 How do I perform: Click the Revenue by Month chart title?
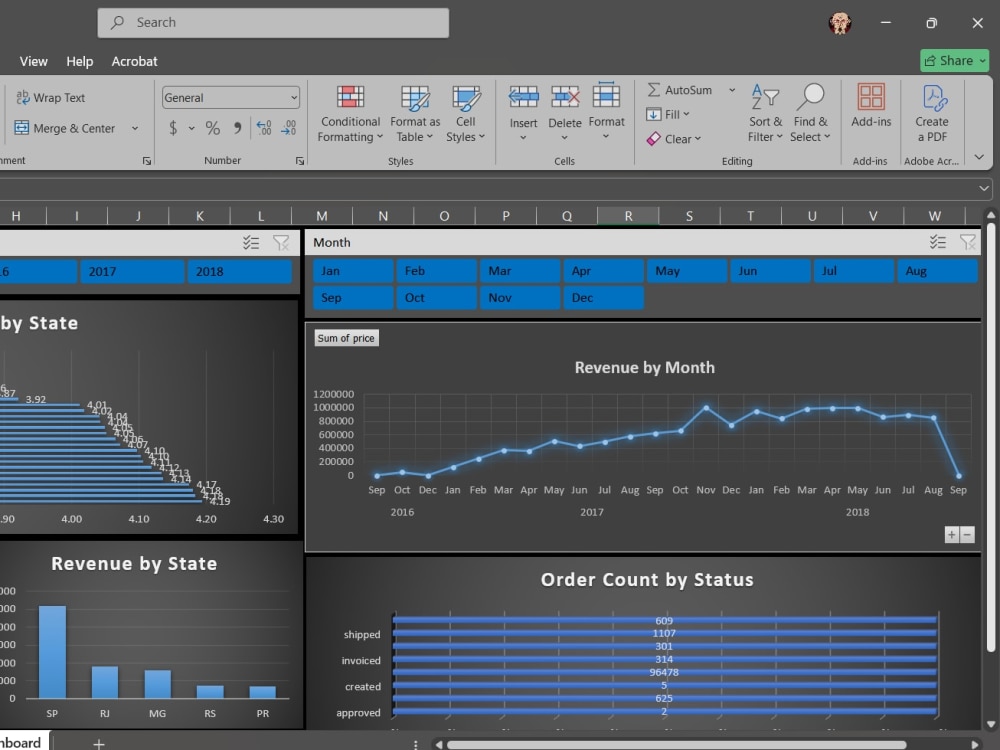[644, 367]
